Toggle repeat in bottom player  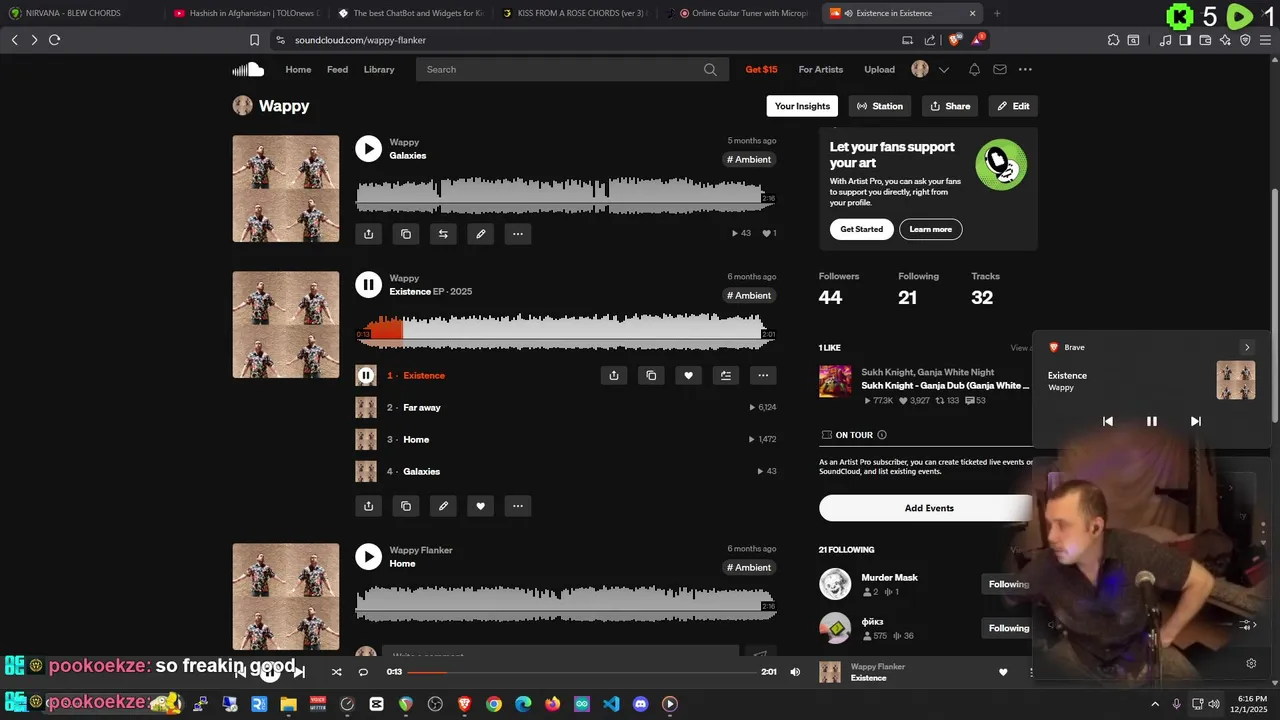(363, 672)
